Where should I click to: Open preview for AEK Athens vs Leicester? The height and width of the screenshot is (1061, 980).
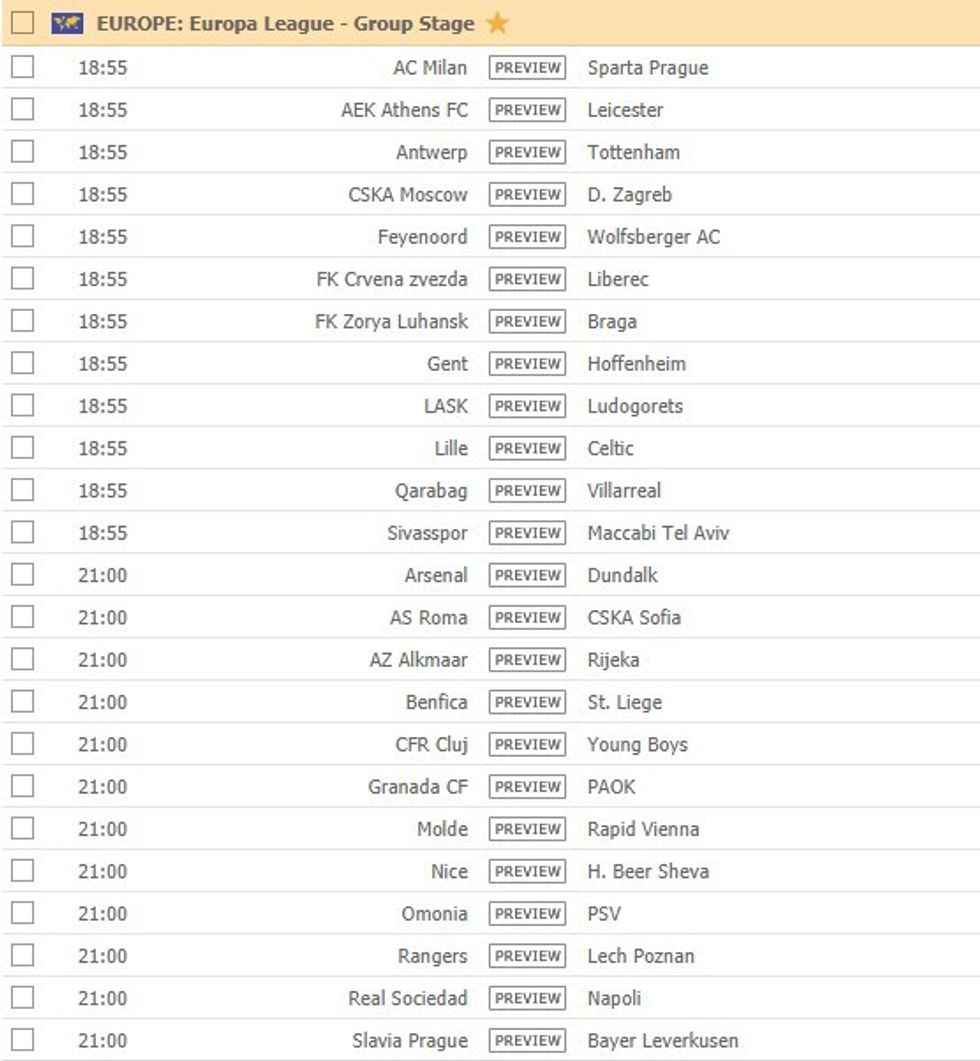(527, 110)
